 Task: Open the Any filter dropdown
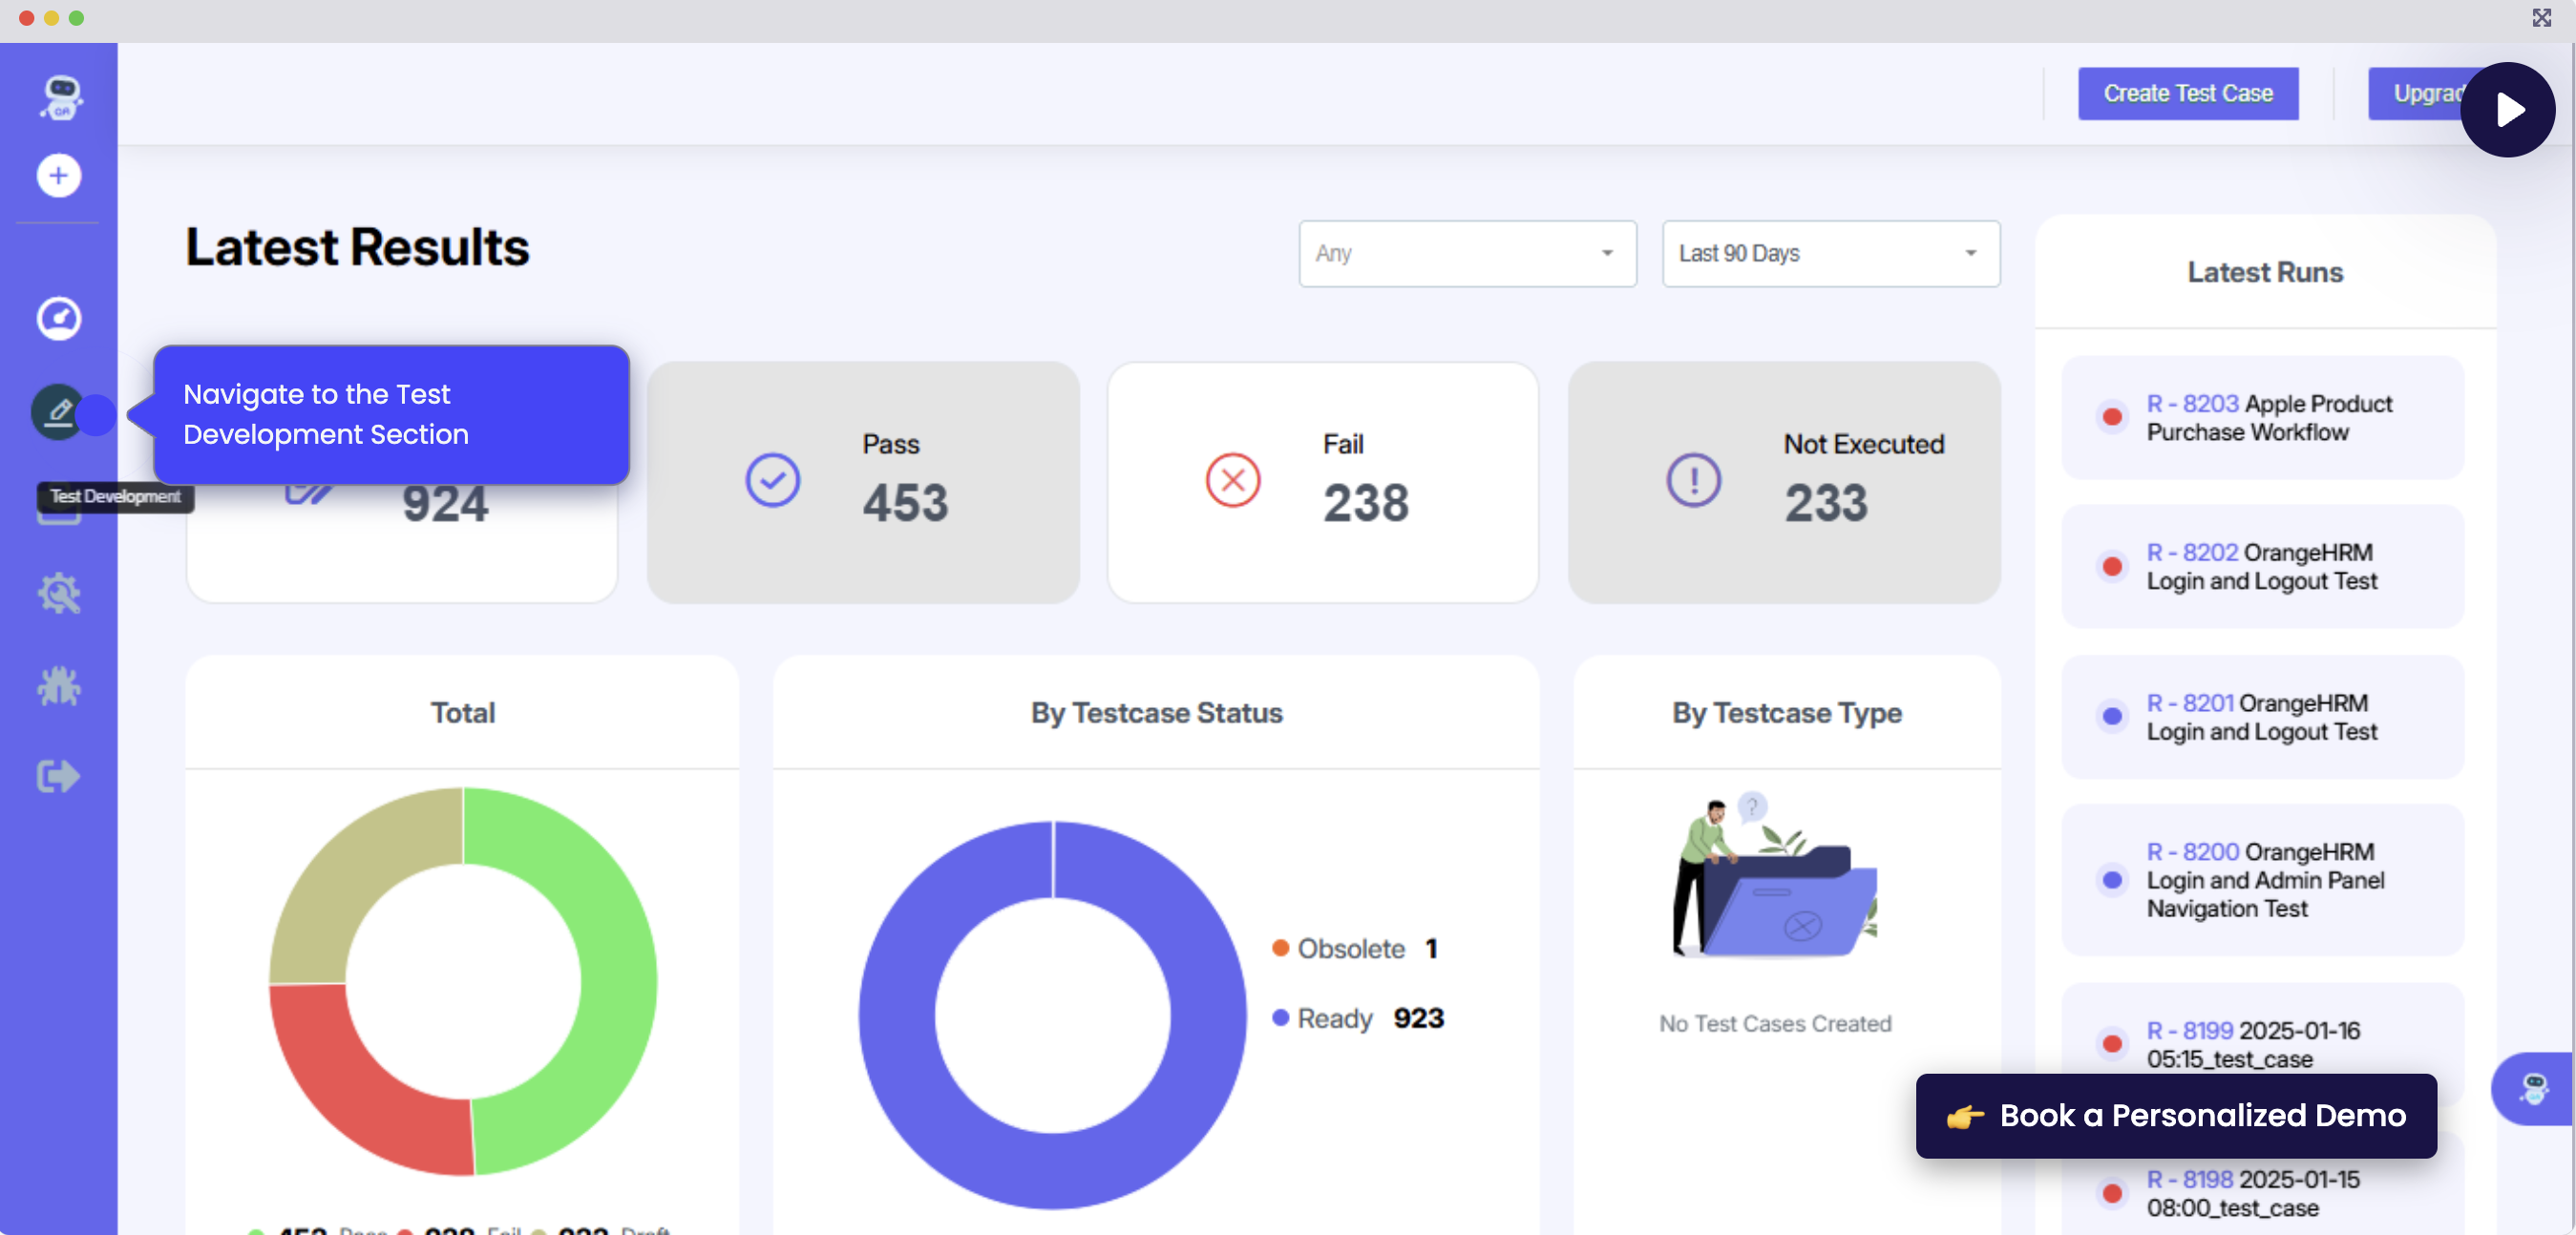[1466, 254]
